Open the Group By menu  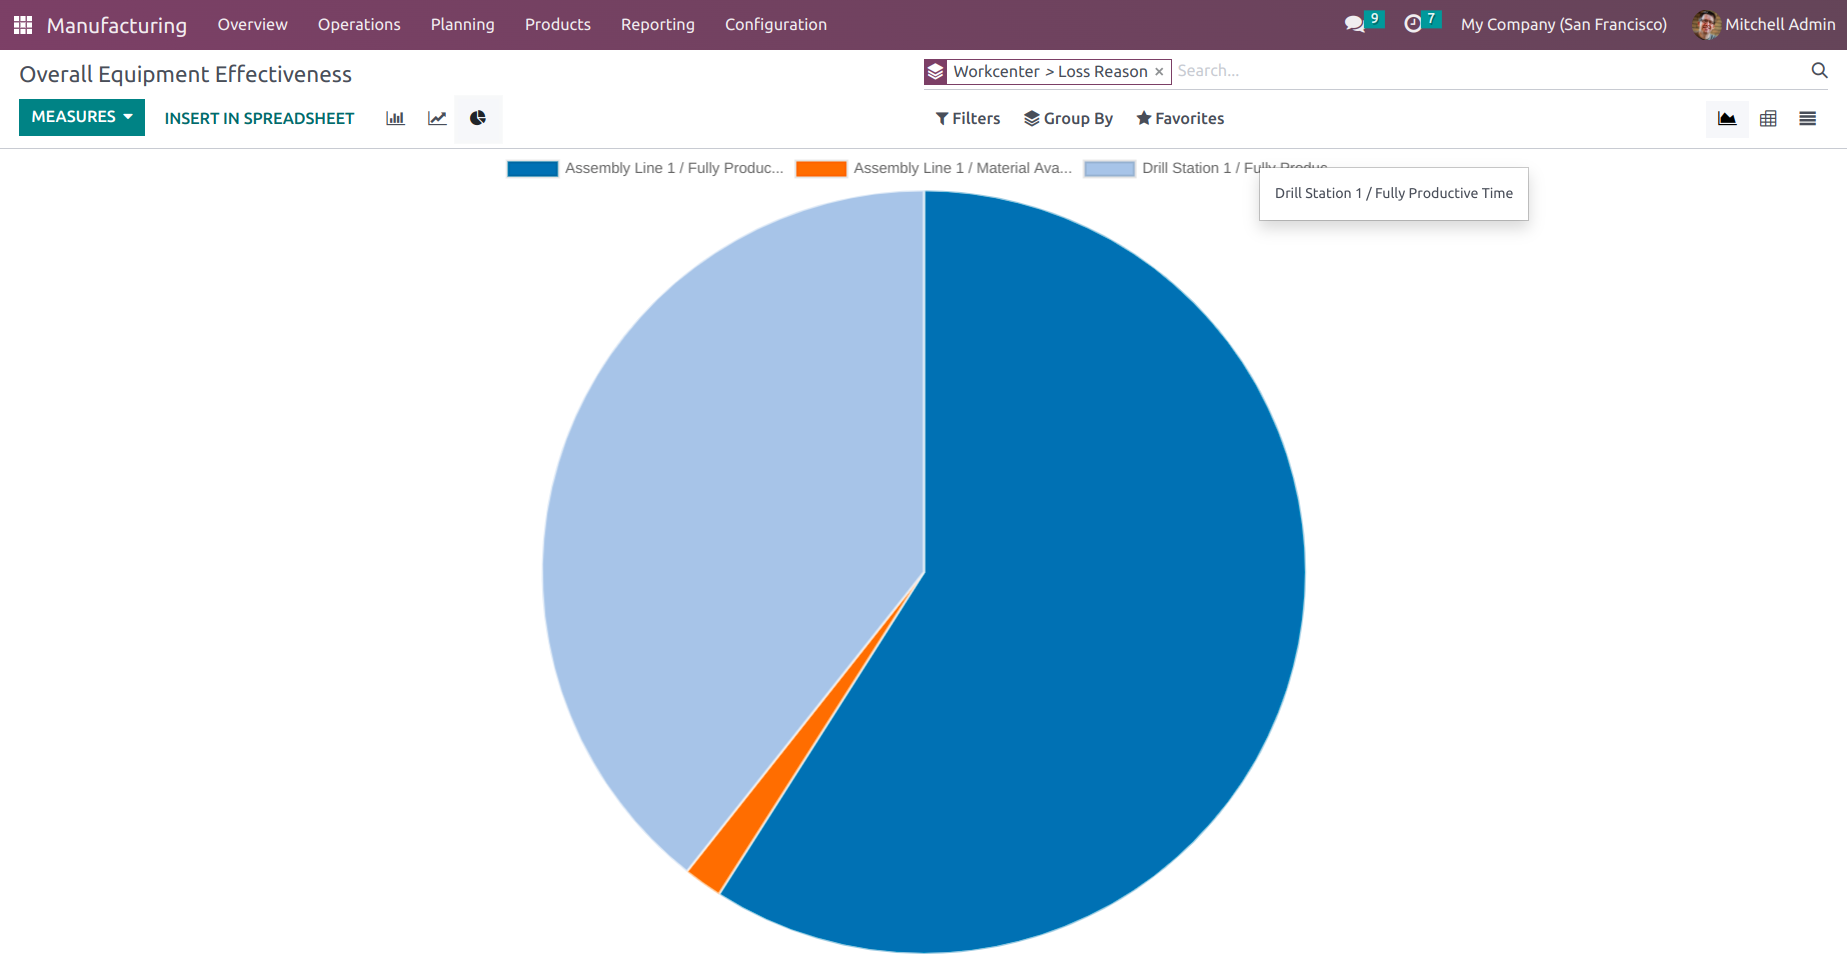click(x=1068, y=118)
